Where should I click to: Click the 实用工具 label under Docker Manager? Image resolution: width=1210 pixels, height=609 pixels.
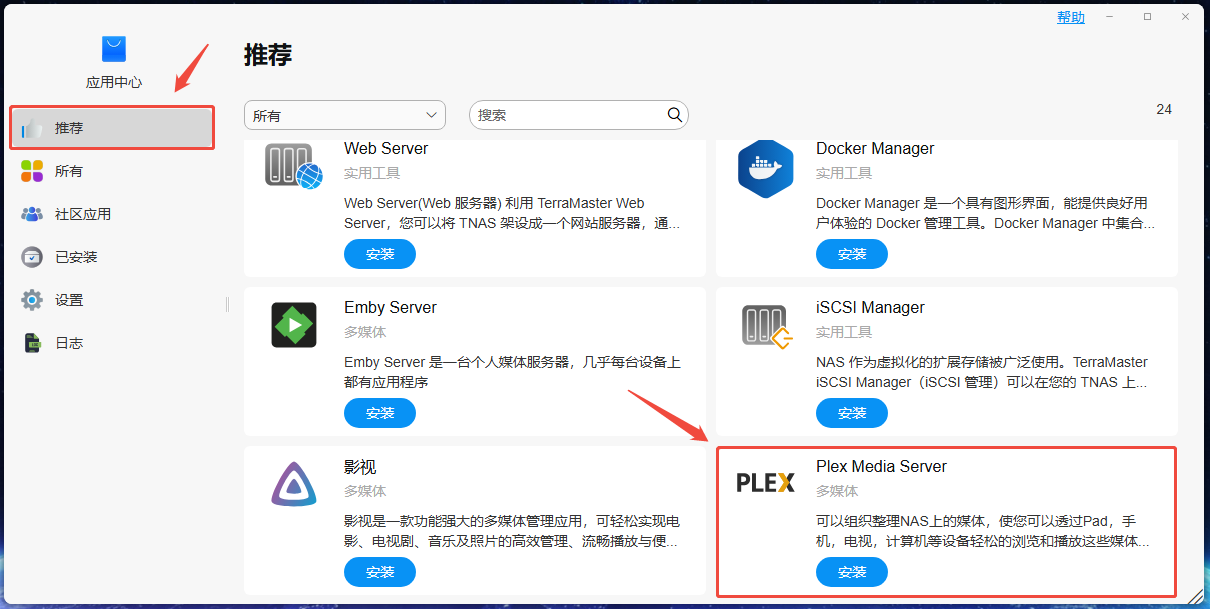(844, 173)
